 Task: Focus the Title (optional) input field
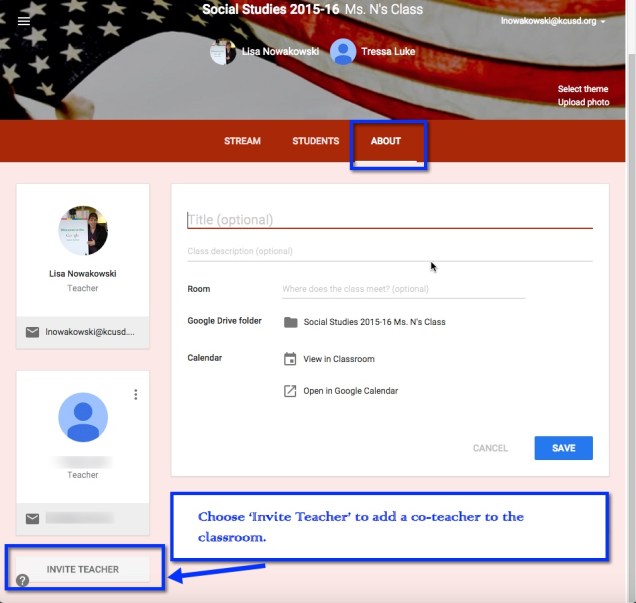(389, 219)
